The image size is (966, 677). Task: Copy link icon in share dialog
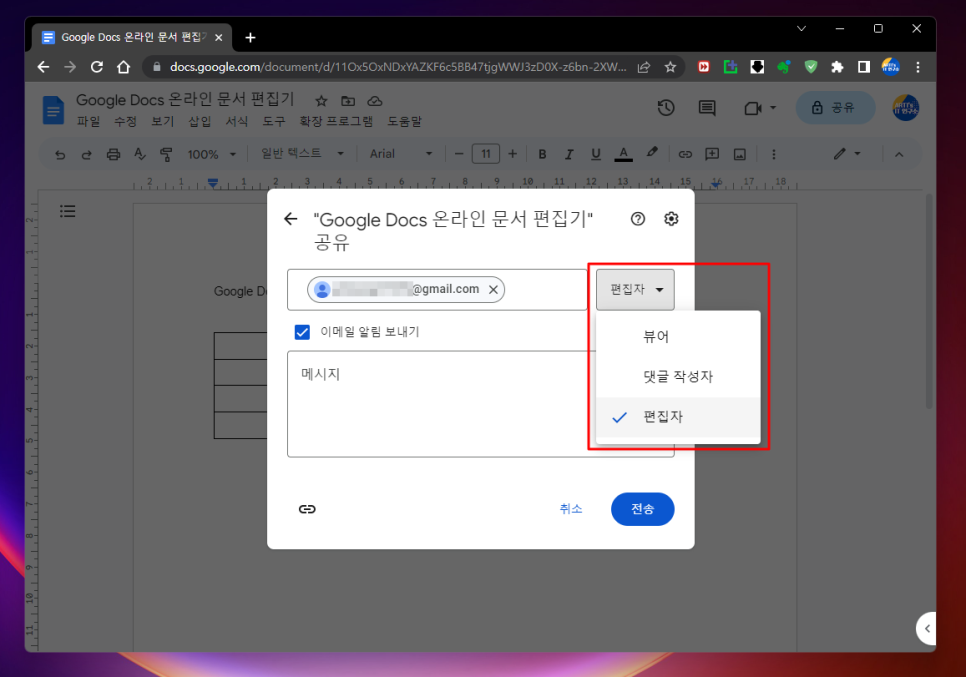[x=307, y=509]
